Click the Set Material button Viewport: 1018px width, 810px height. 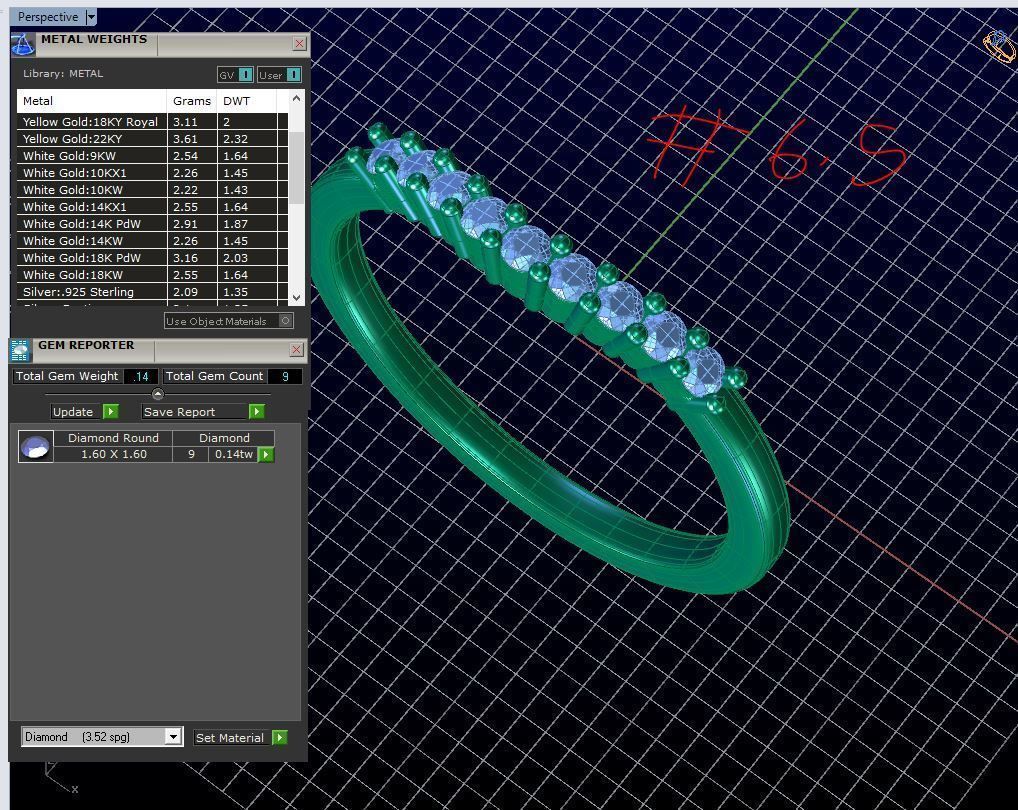[232, 737]
